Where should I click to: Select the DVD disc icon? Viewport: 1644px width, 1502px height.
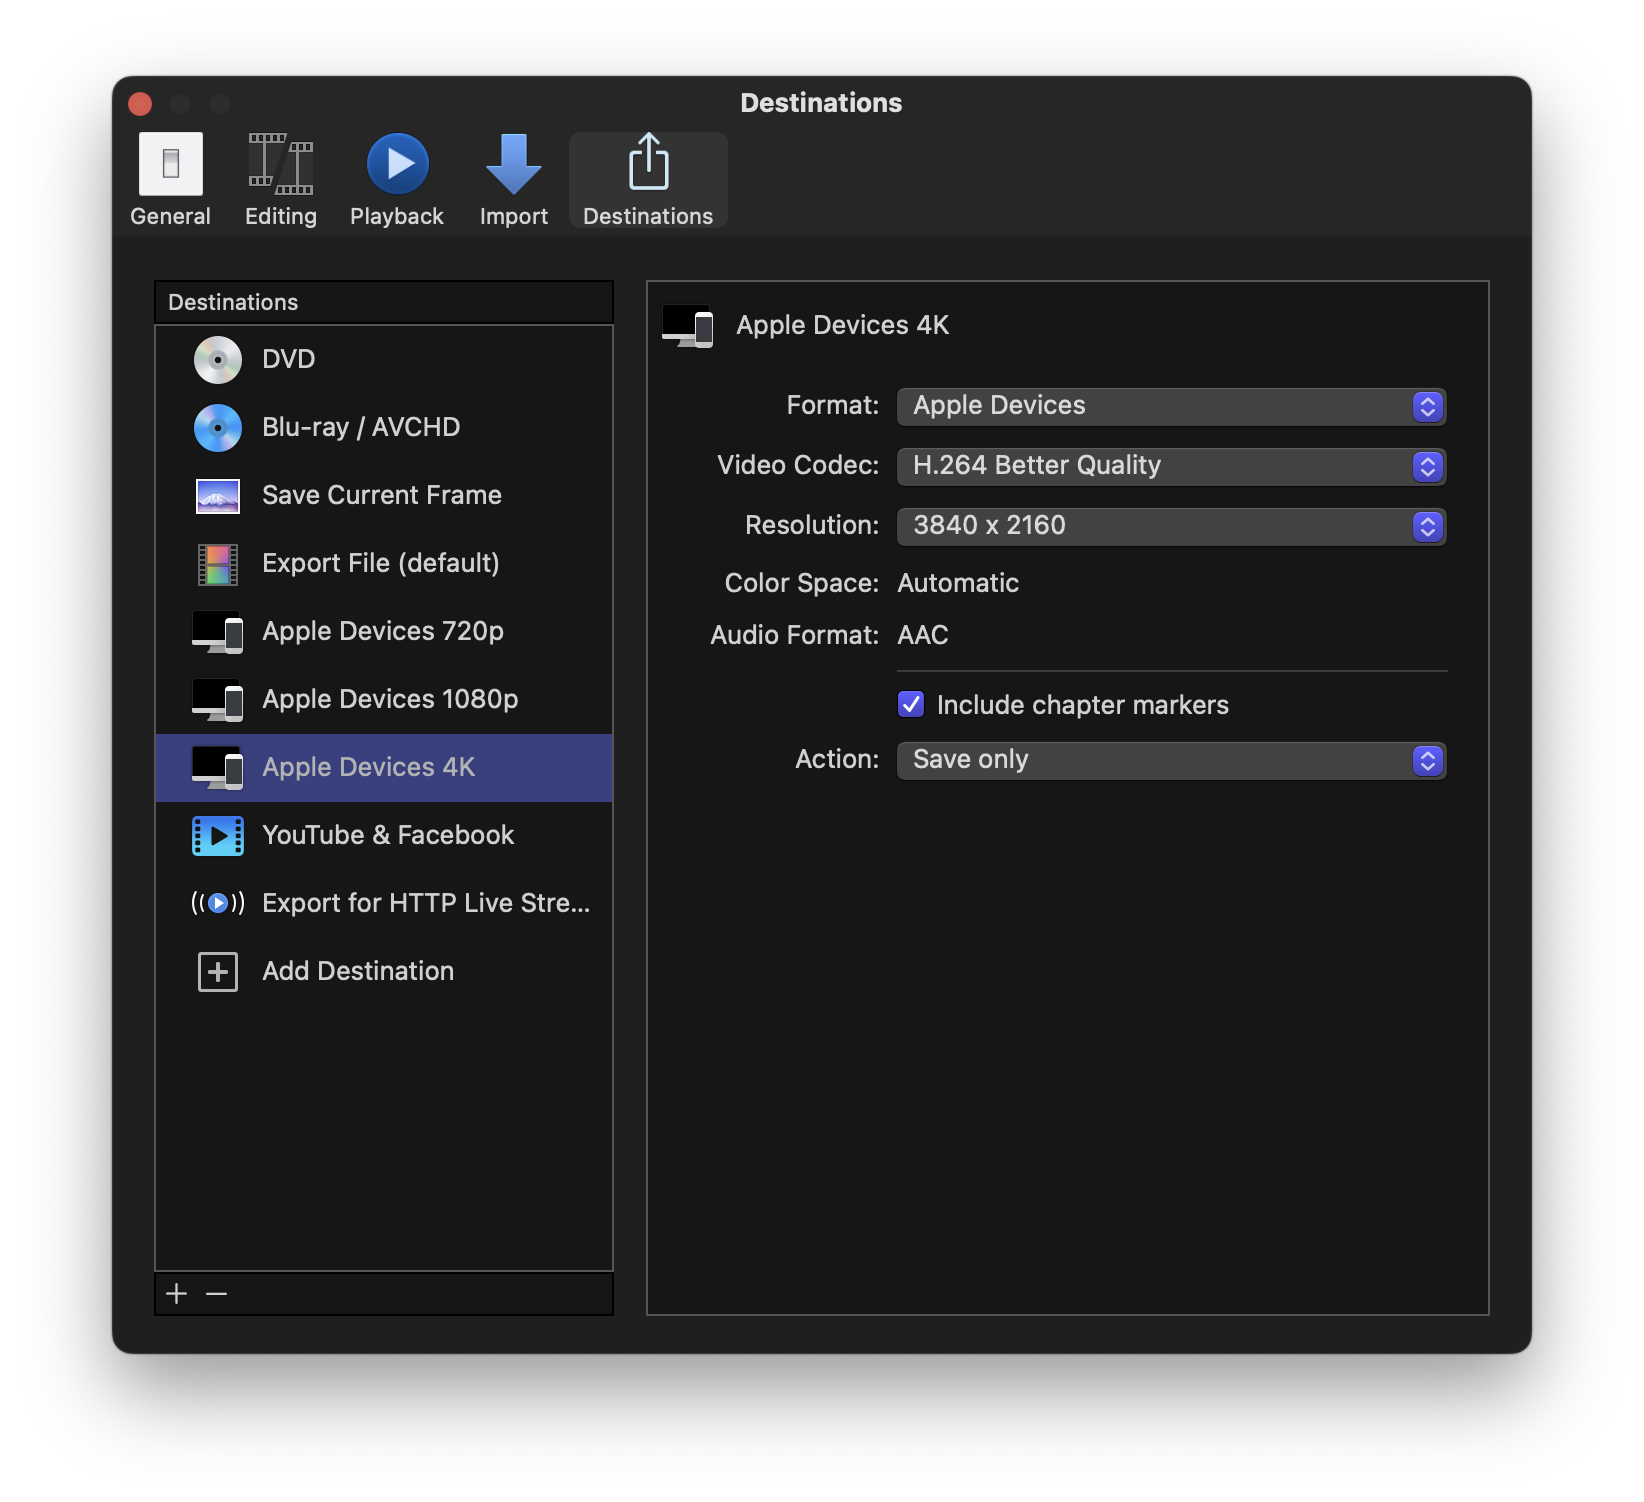point(218,360)
